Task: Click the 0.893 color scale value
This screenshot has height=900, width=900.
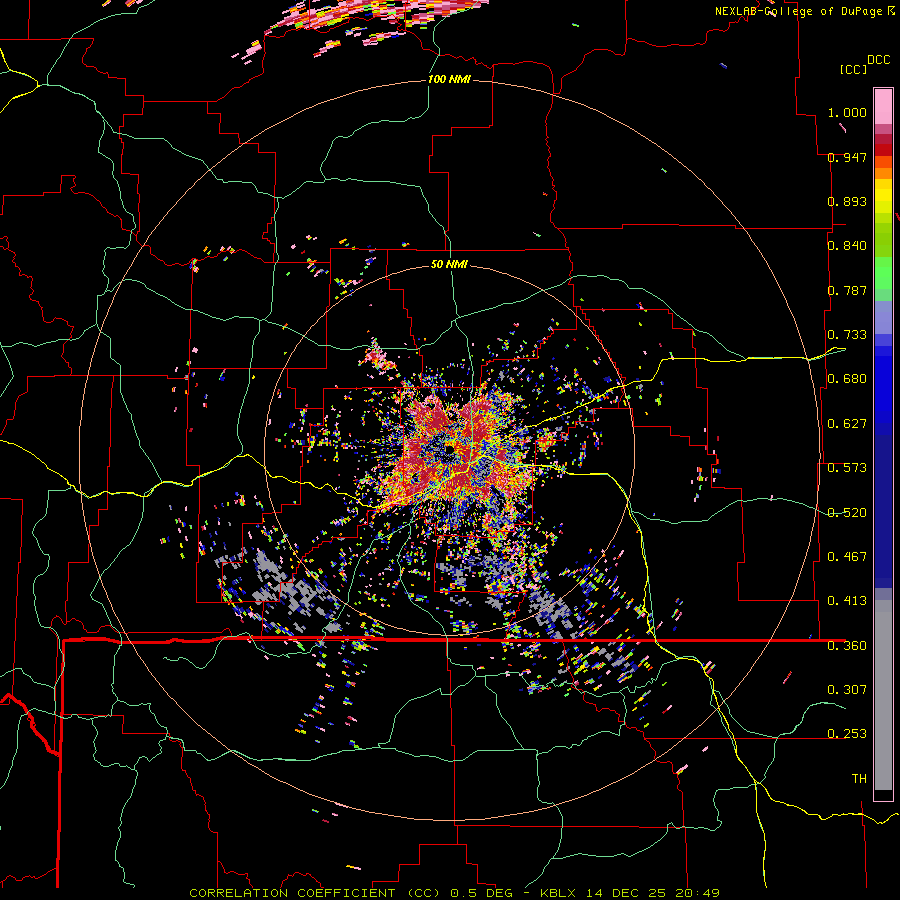Action: 847,201
